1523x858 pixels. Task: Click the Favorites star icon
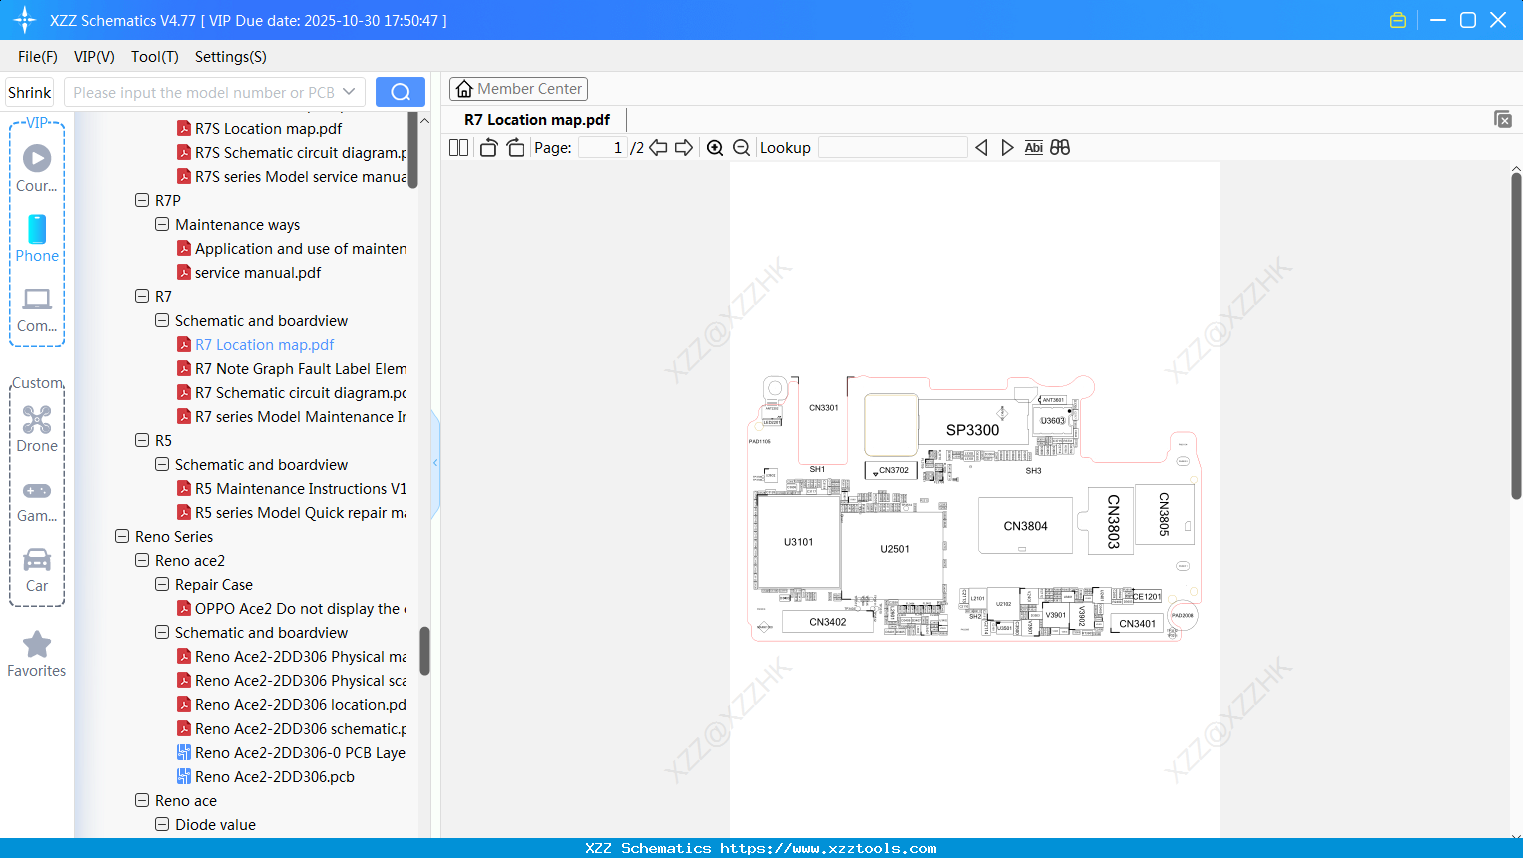[x=36, y=643]
